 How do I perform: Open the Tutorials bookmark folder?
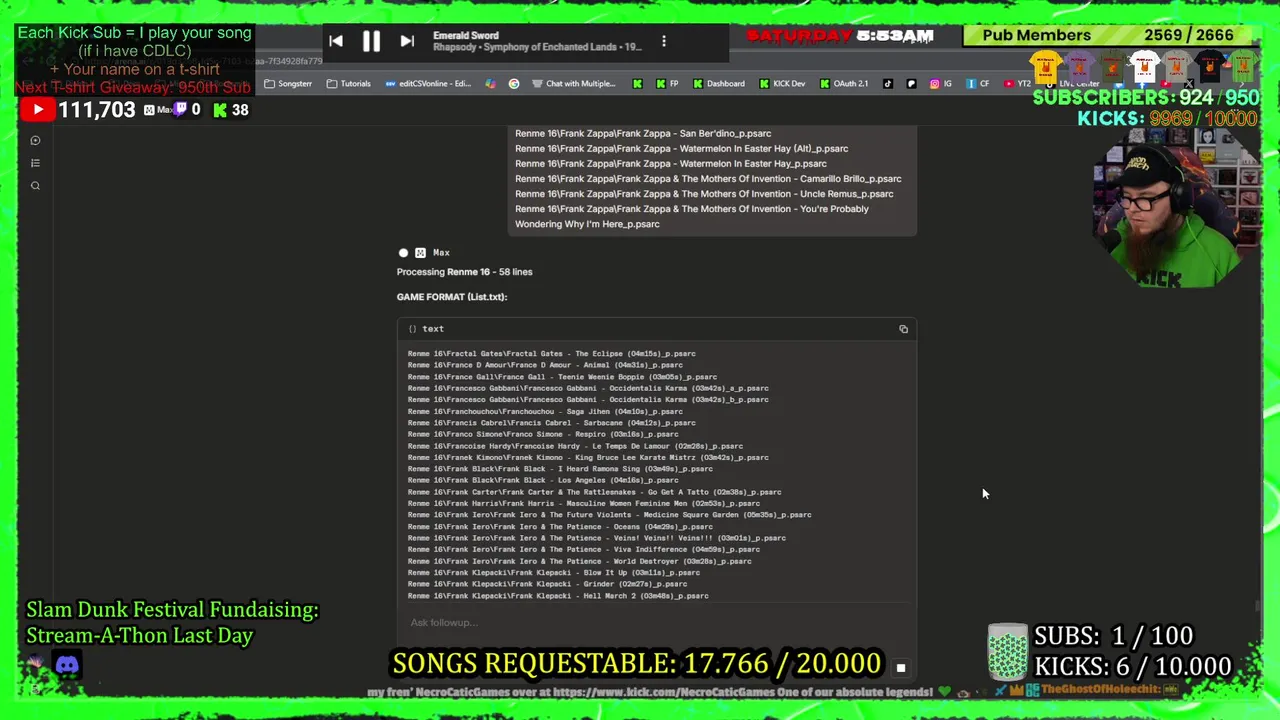(x=348, y=84)
